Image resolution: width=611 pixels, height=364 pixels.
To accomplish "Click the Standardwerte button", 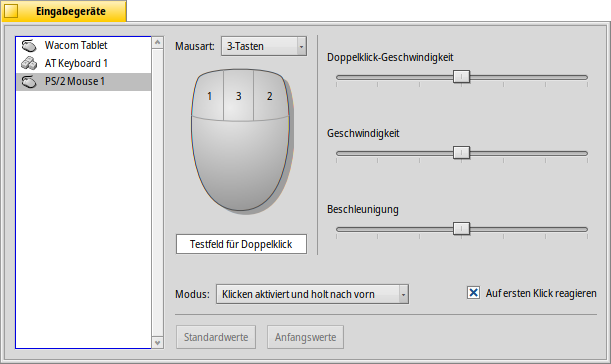I will point(216,337).
